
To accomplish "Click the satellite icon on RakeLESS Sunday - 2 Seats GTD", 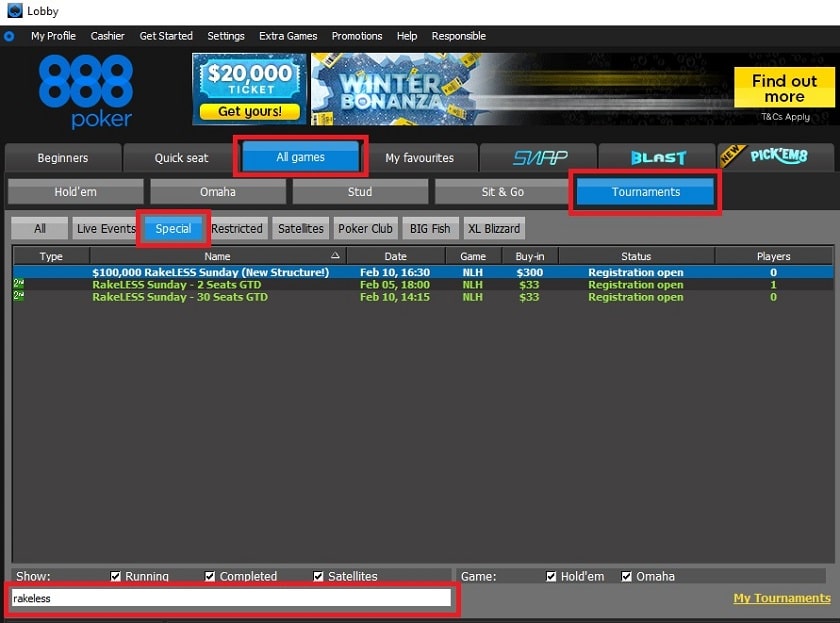I will pos(19,284).
